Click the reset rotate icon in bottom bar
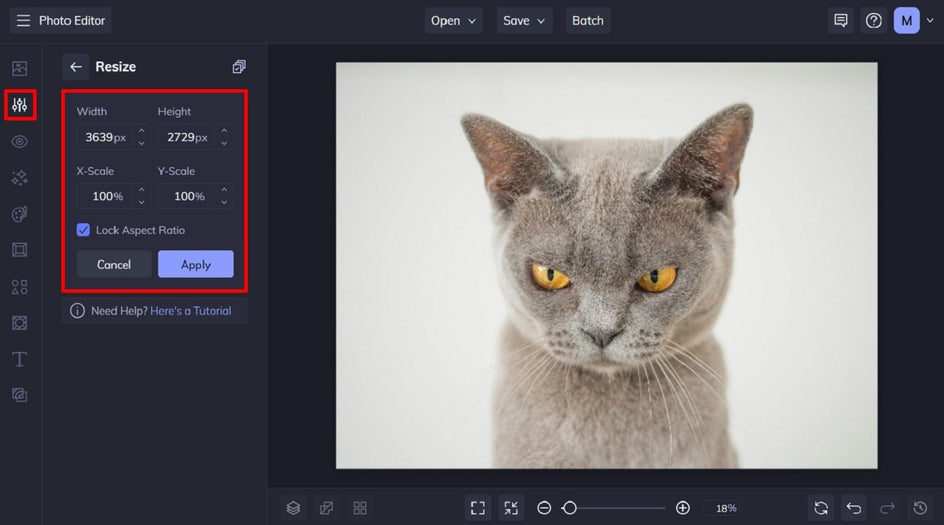This screenshot has width=944, height=525. click(821, 508)
